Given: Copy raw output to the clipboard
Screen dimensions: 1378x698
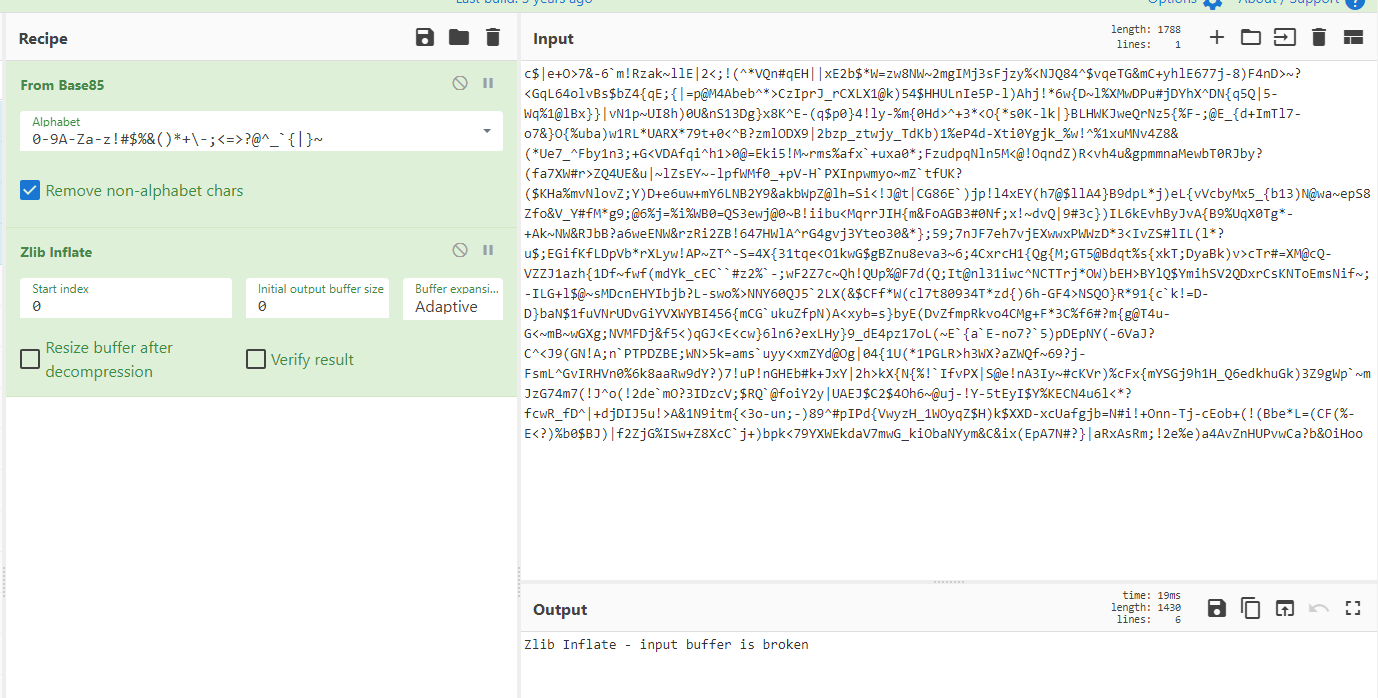Looking at the screenshot, I should [1250, 608].
